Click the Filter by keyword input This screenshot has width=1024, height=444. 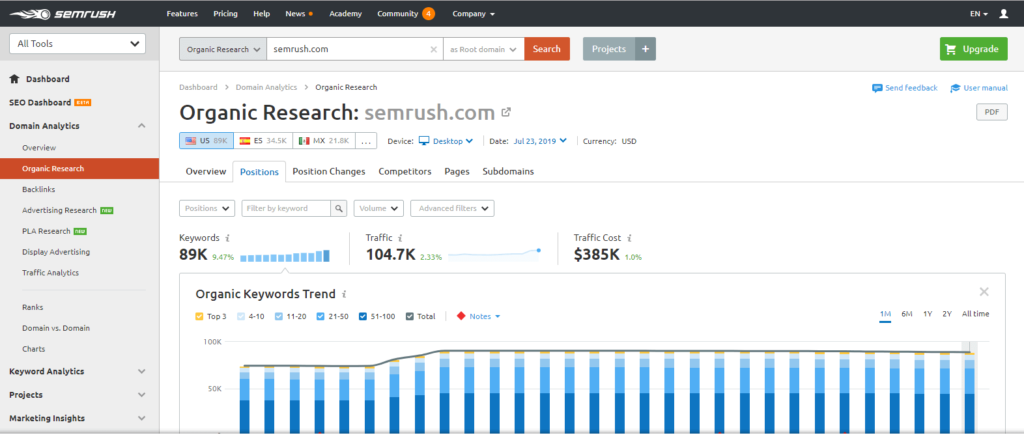[x=287, y=208]
